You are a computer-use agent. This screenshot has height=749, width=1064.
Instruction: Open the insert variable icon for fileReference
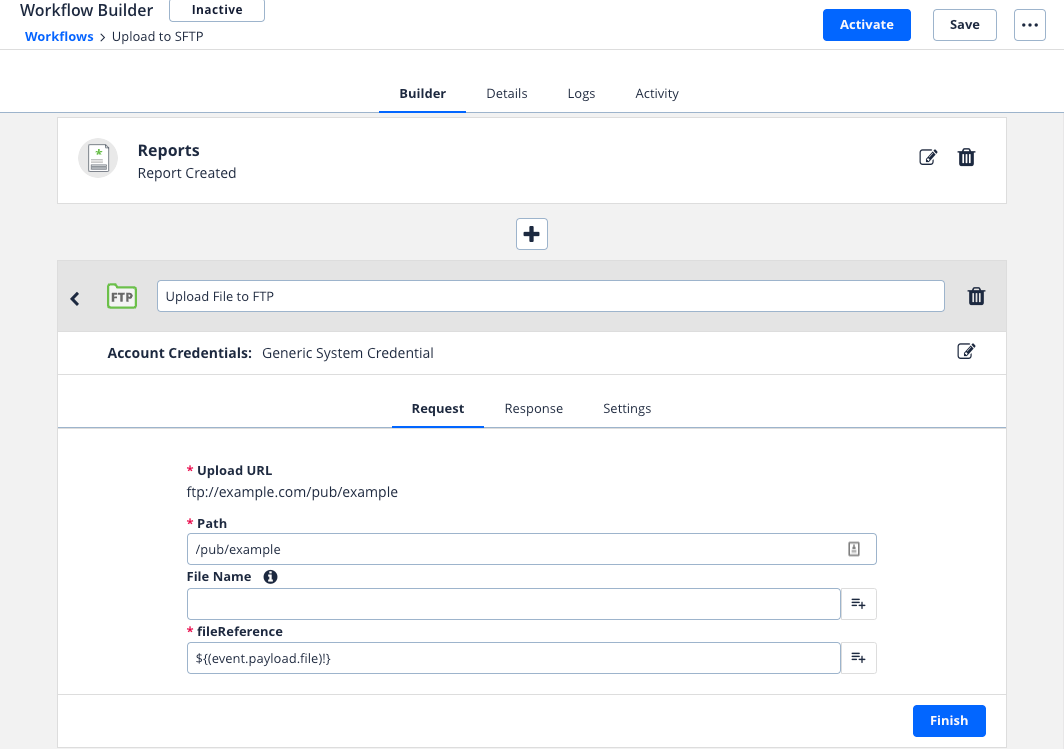858,657
